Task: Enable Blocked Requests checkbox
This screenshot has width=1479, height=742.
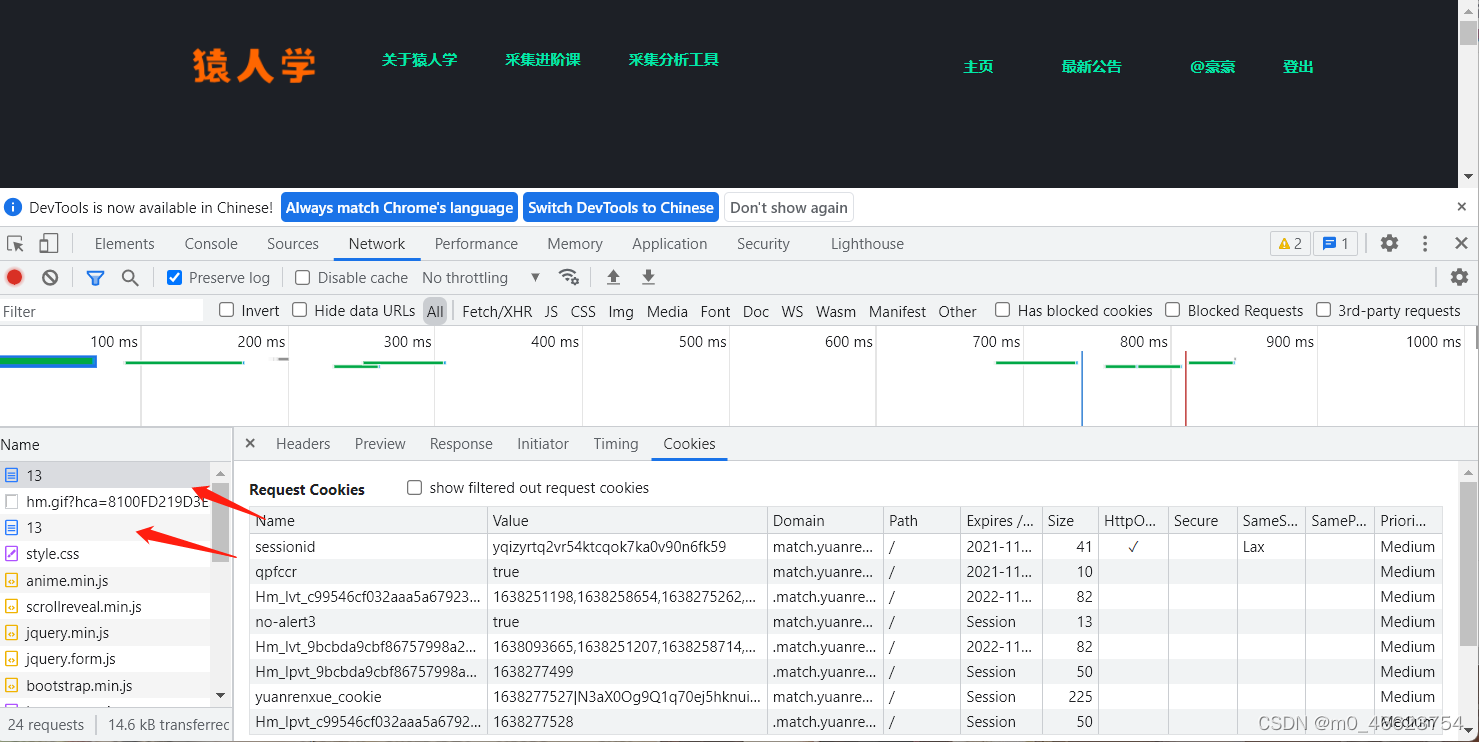Action: [1172, 310]
